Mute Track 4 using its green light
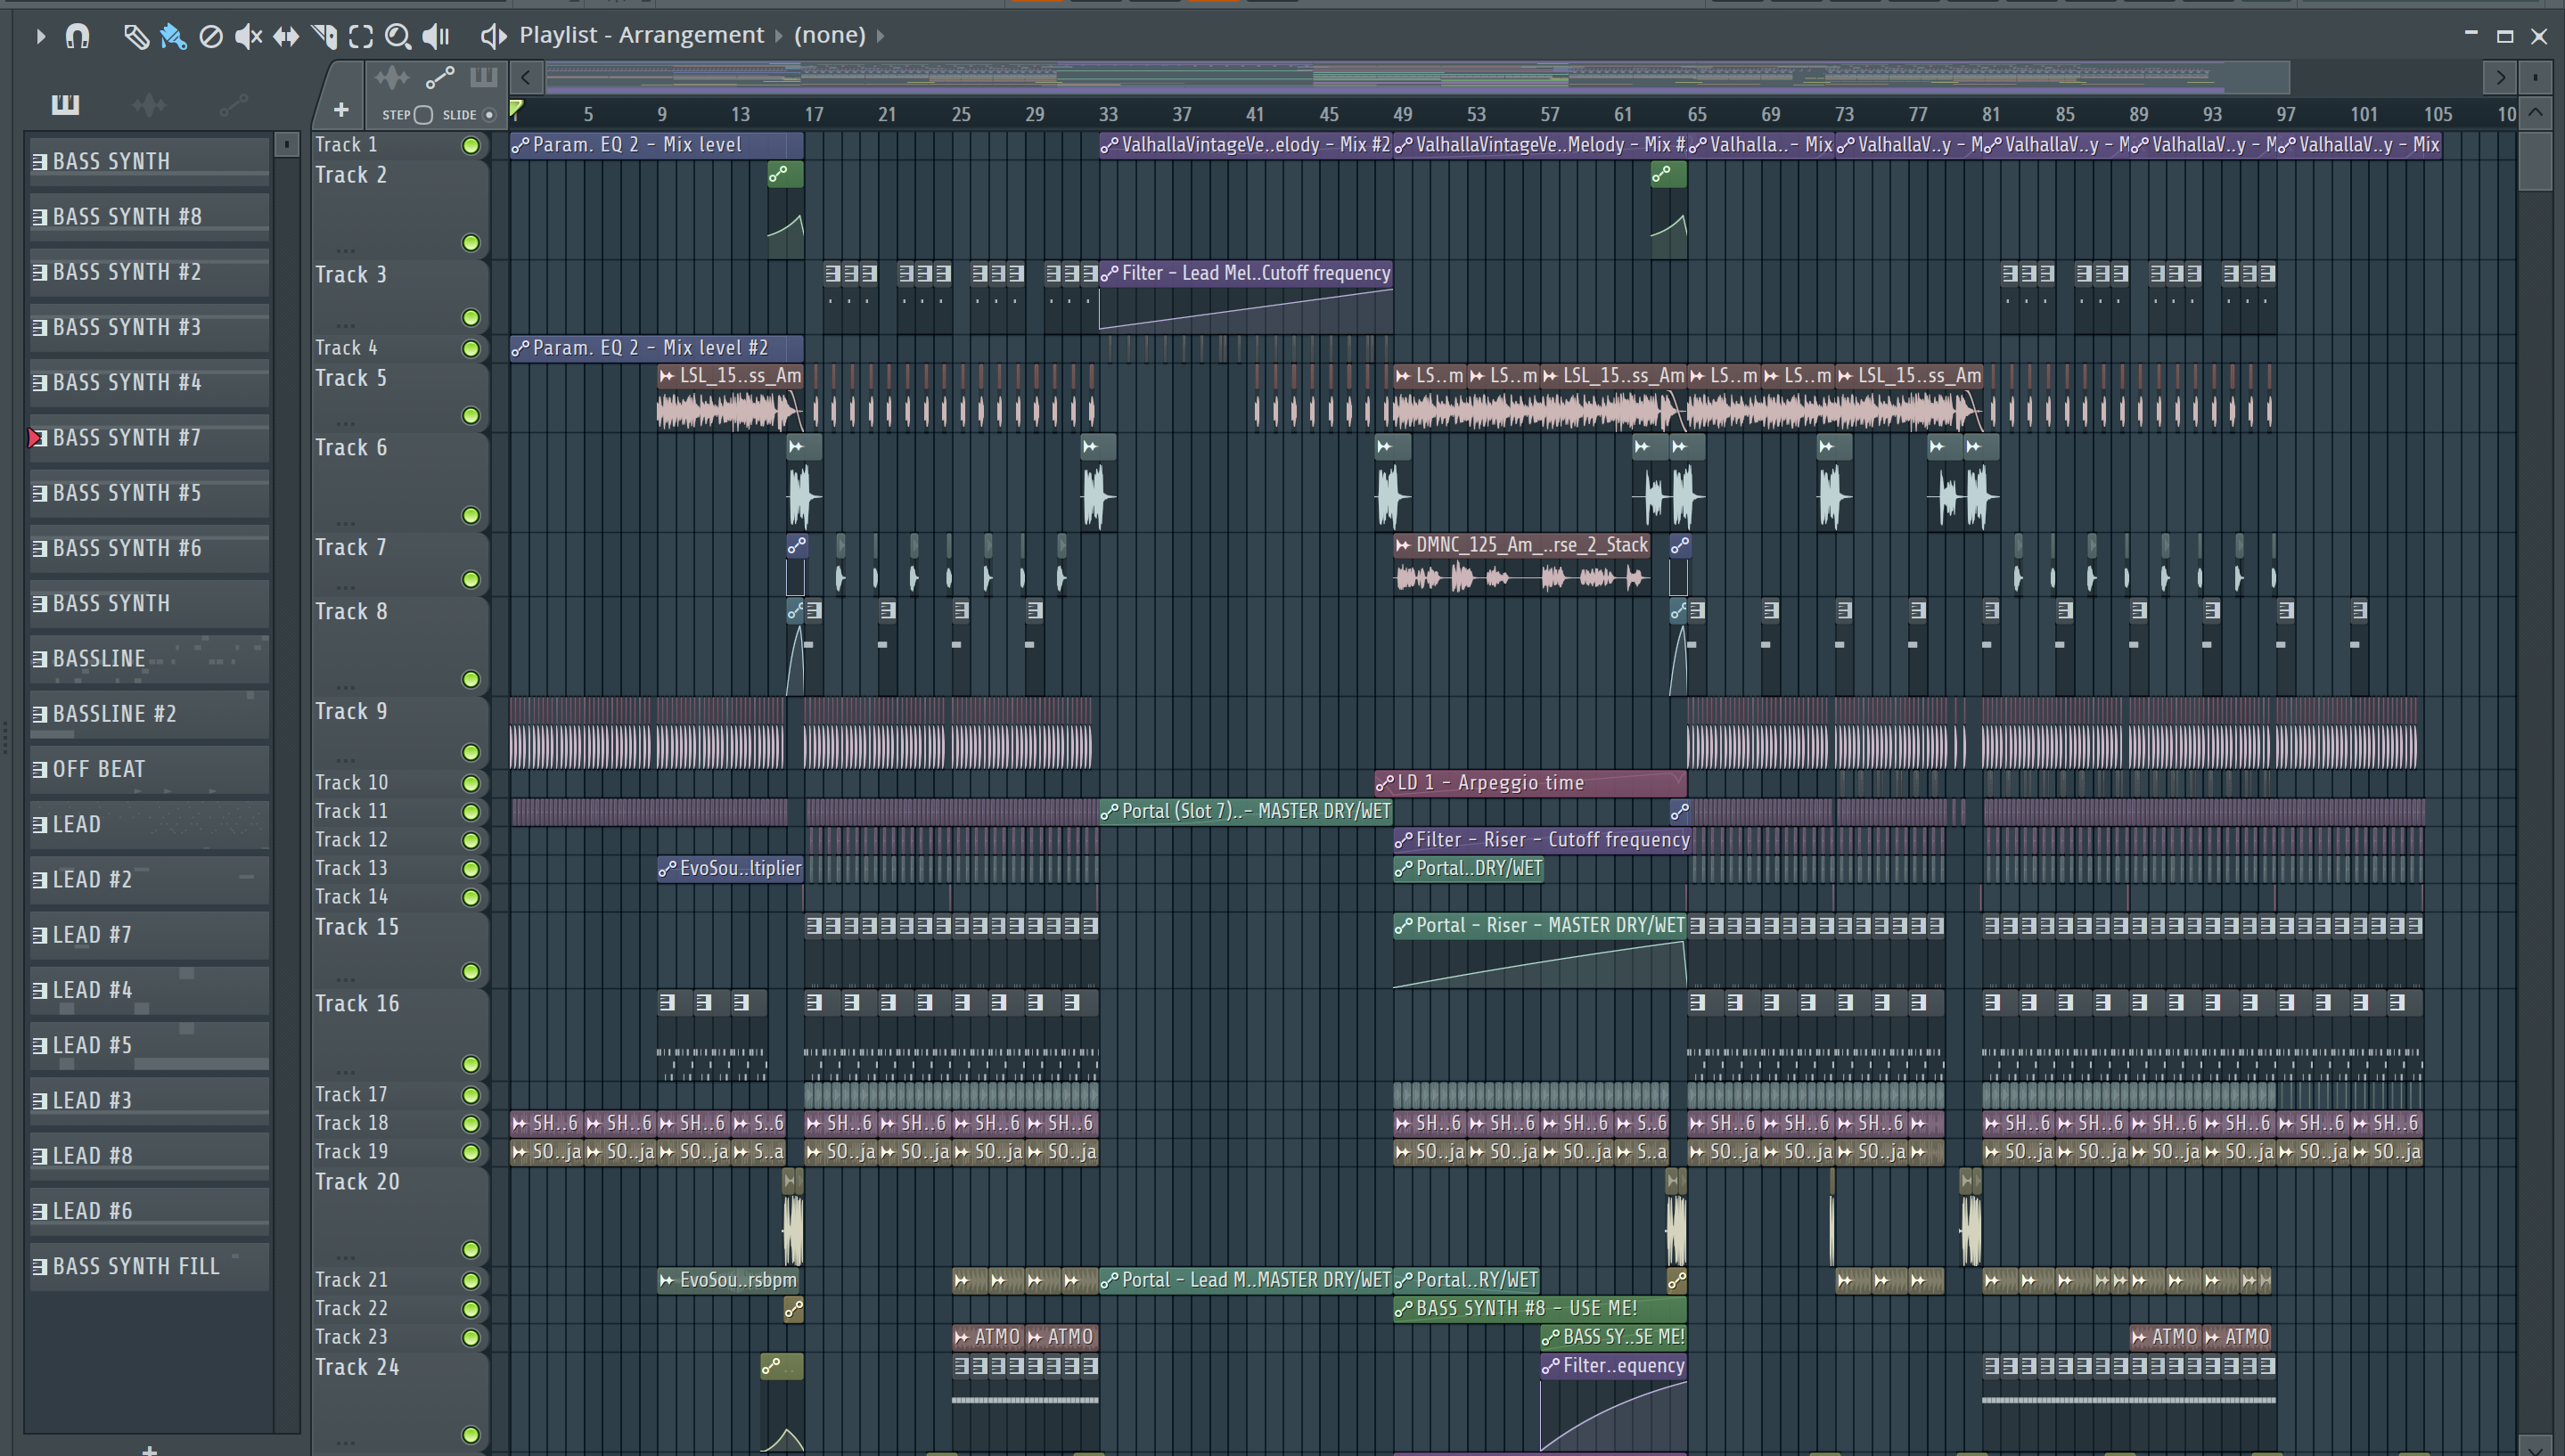Image resolution: width=2565 pixels, height=1456 pixels. pyautogui.click(x=471, y=349)
